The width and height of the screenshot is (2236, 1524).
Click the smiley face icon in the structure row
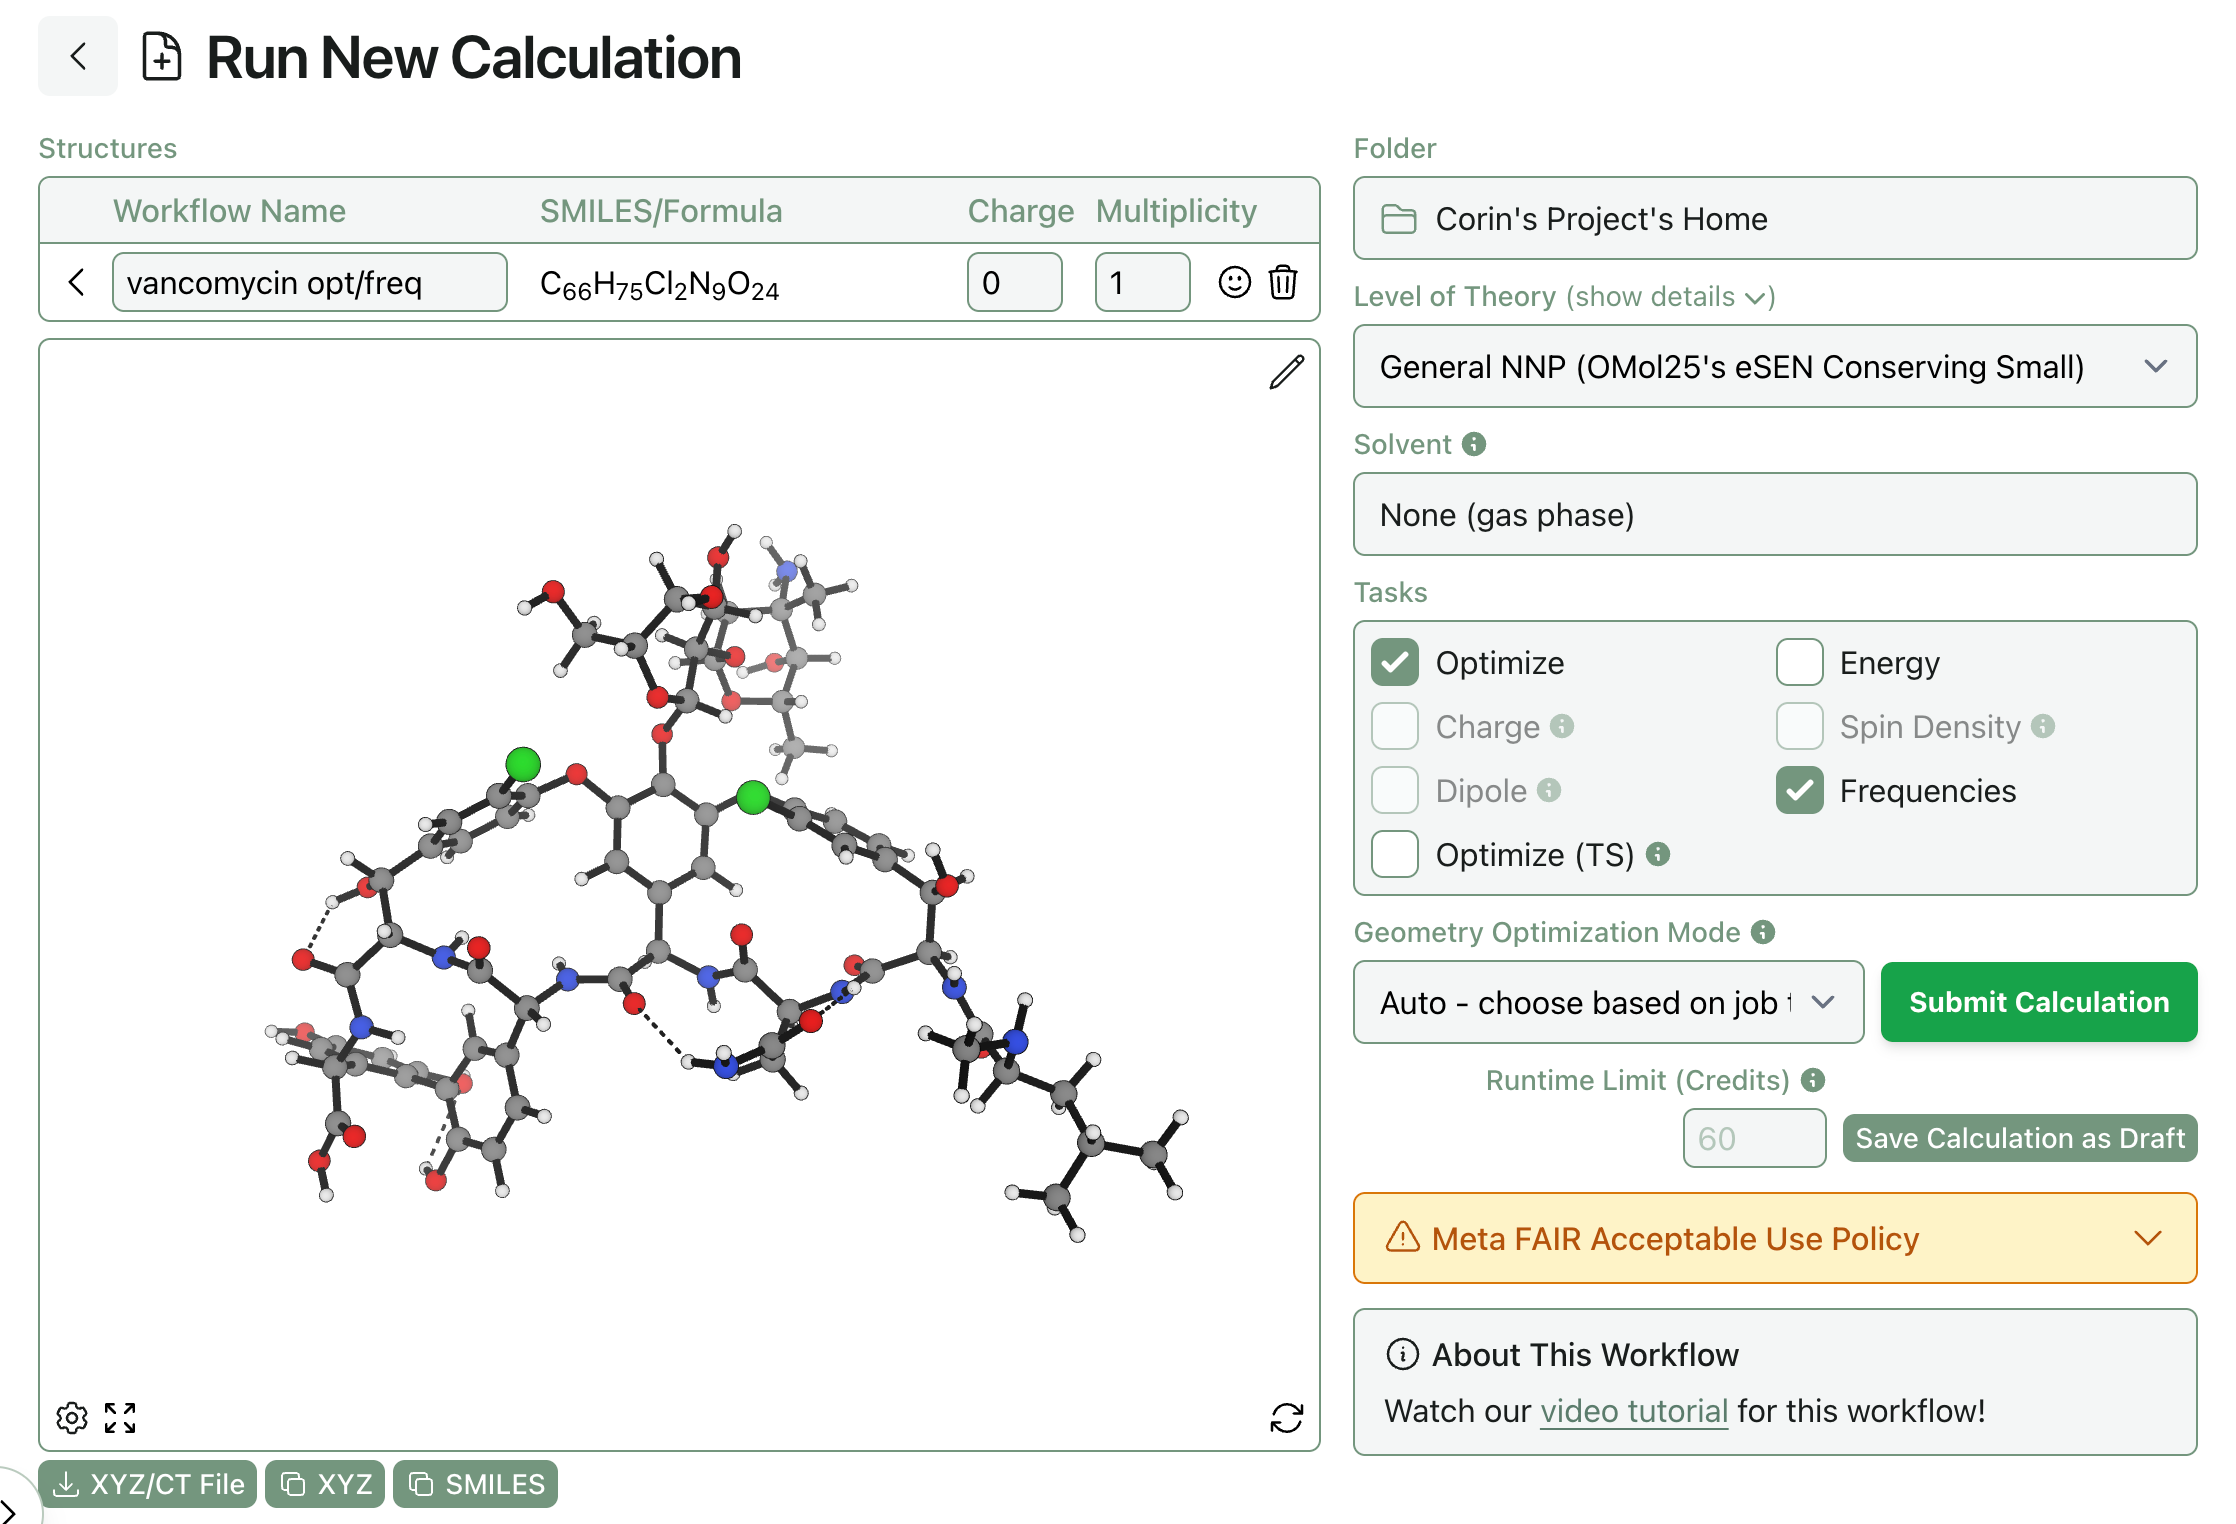click(x=1234, y=283)
